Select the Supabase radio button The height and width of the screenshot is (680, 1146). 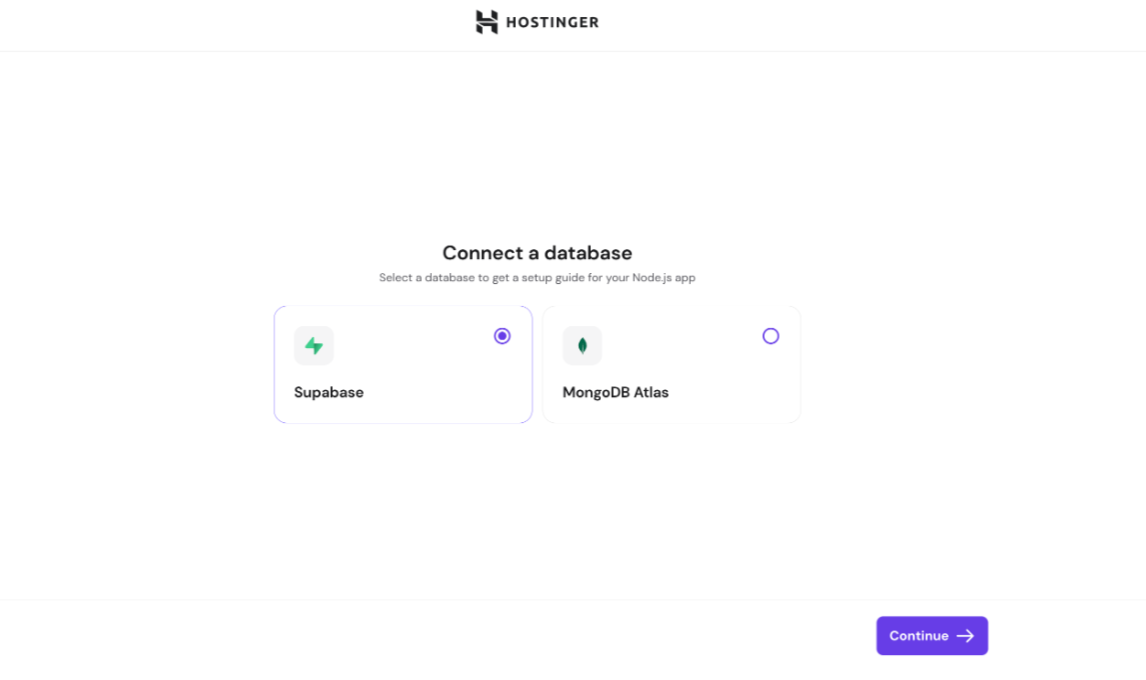point(502,336)
